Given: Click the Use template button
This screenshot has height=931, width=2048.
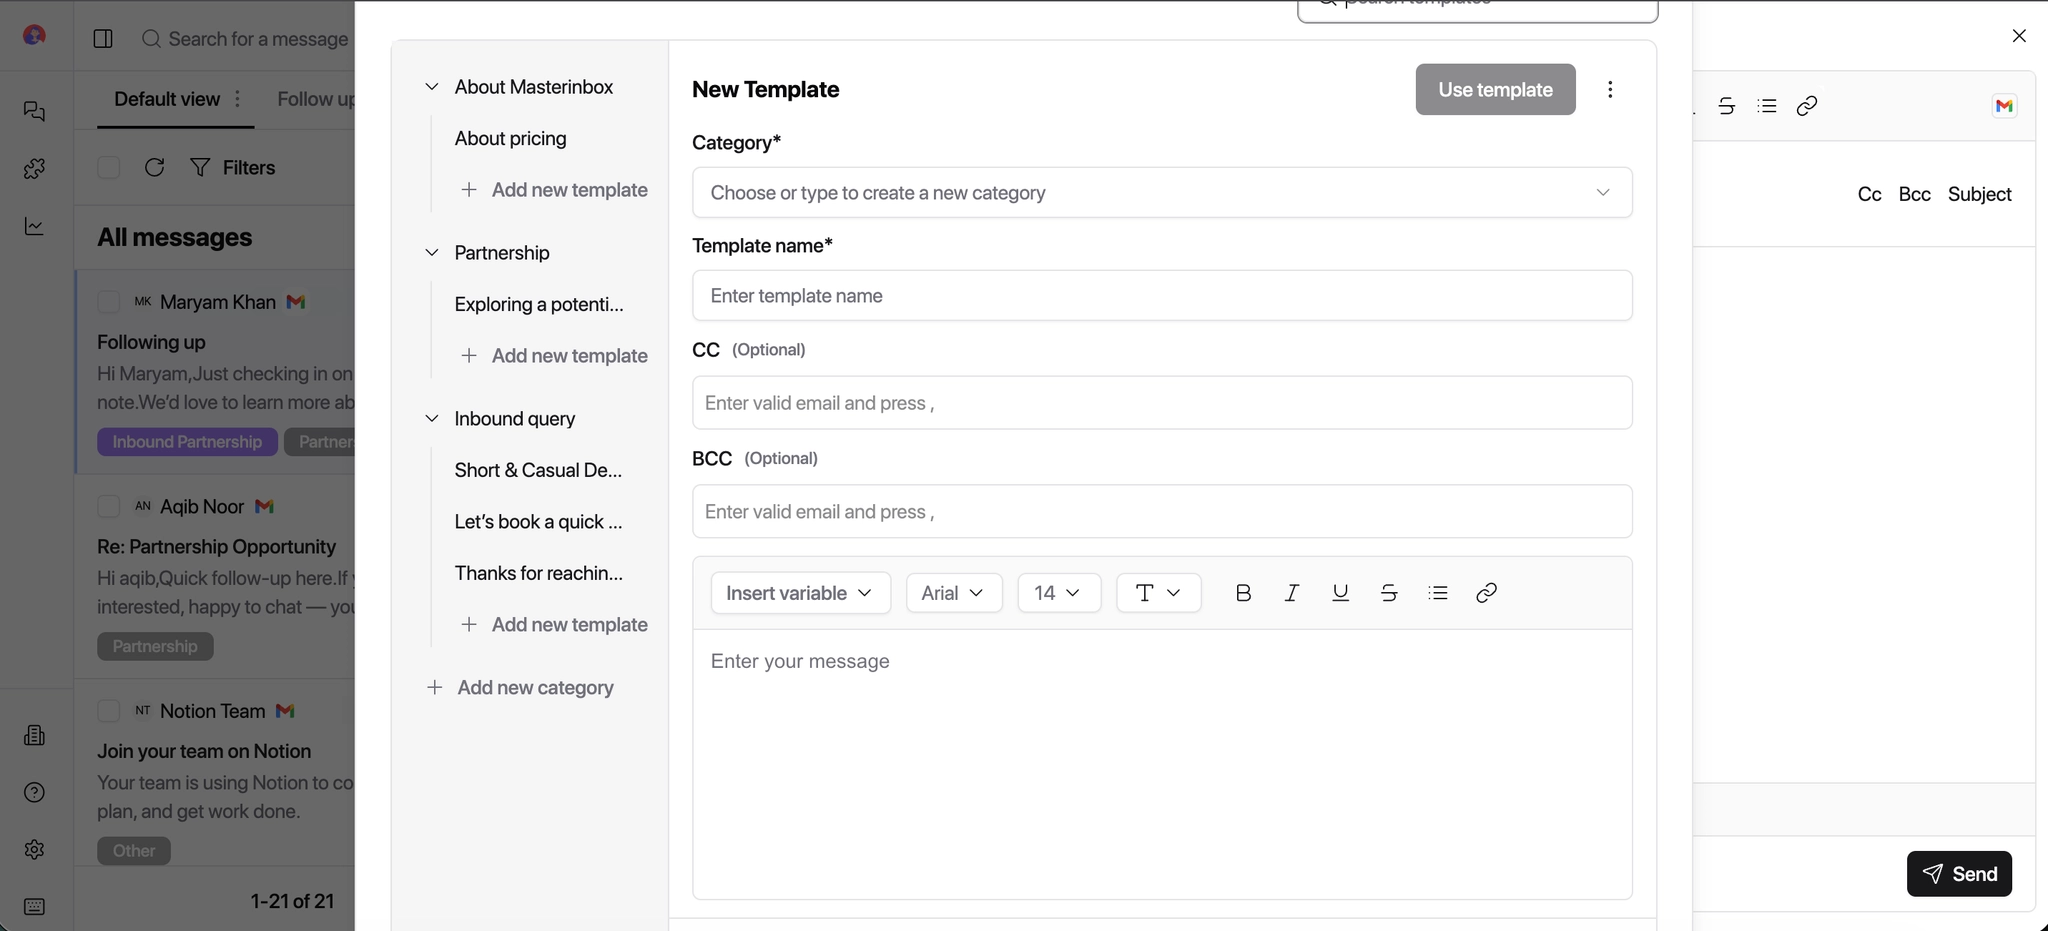Looking at the screenshot, I should pyautogui.click(x=1494, y=89).
